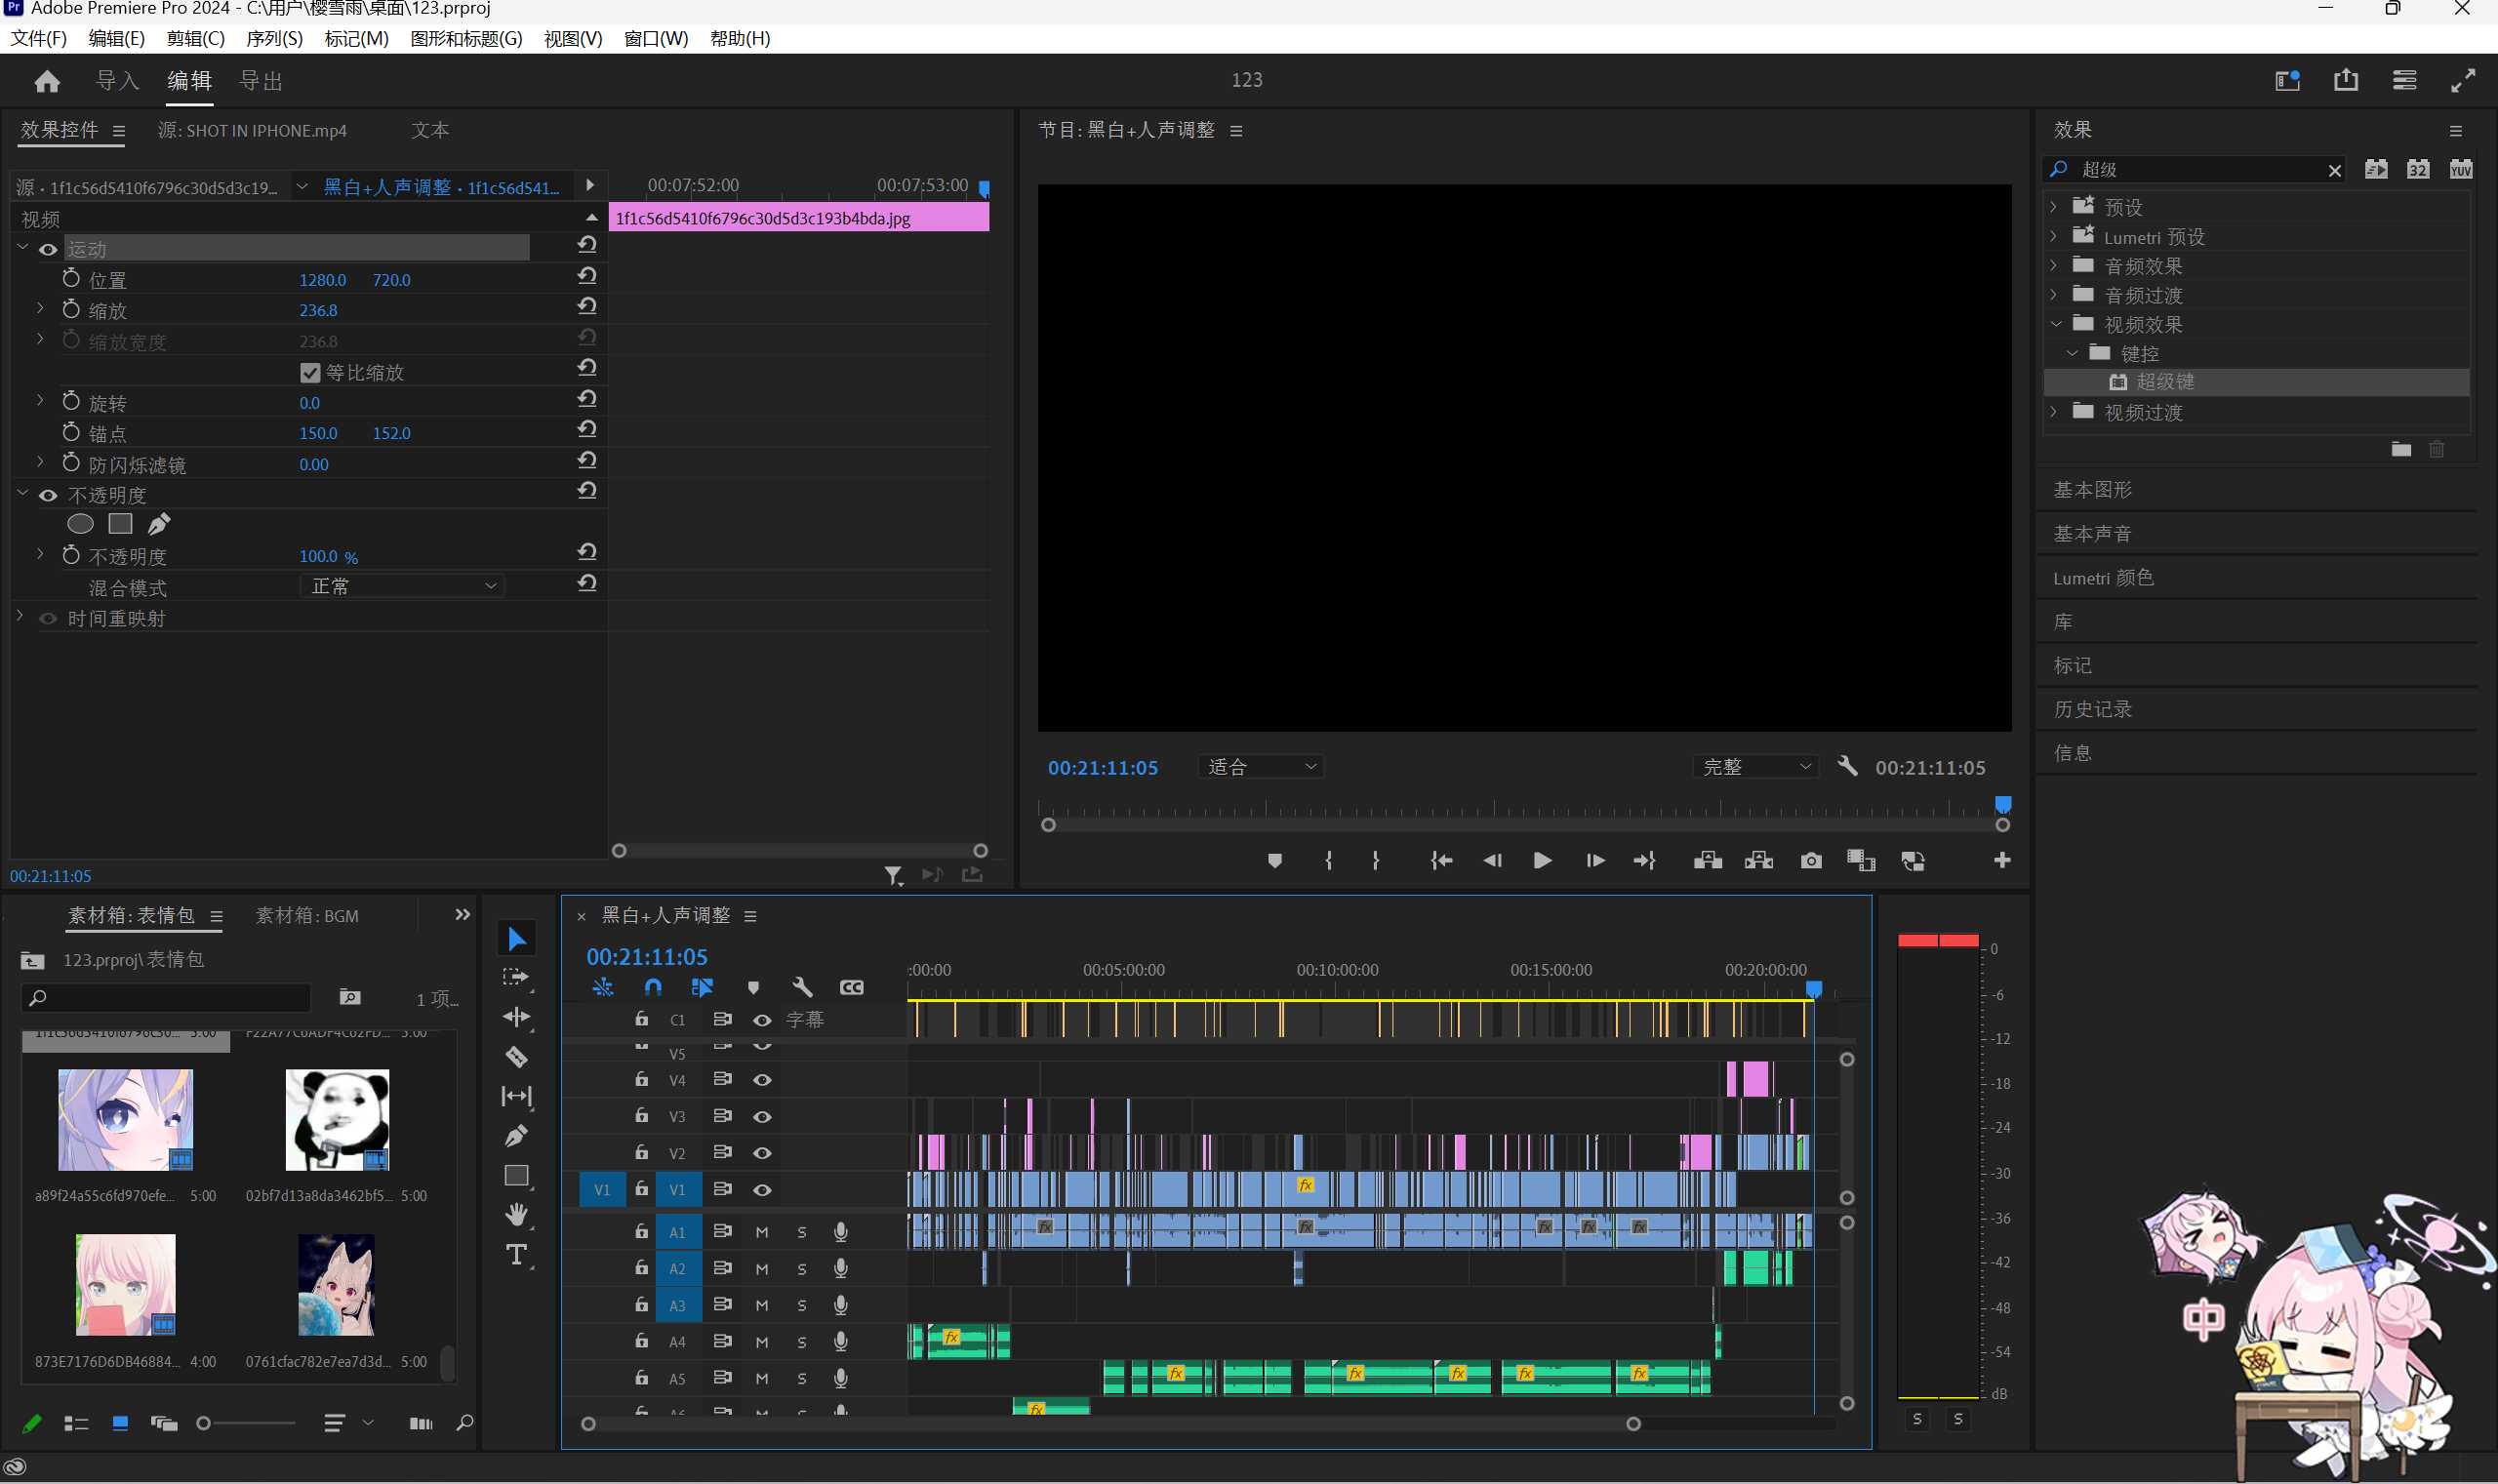The height and width of the screenshot is (1484, 2498).
Task: Open playback resolution 完整 dropdown
Action: tap(1757, 767)
